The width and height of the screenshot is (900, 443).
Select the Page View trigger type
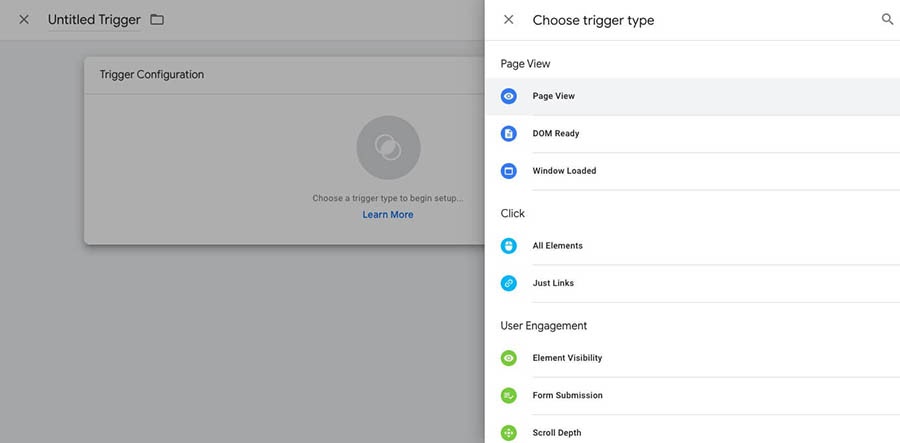693,96
